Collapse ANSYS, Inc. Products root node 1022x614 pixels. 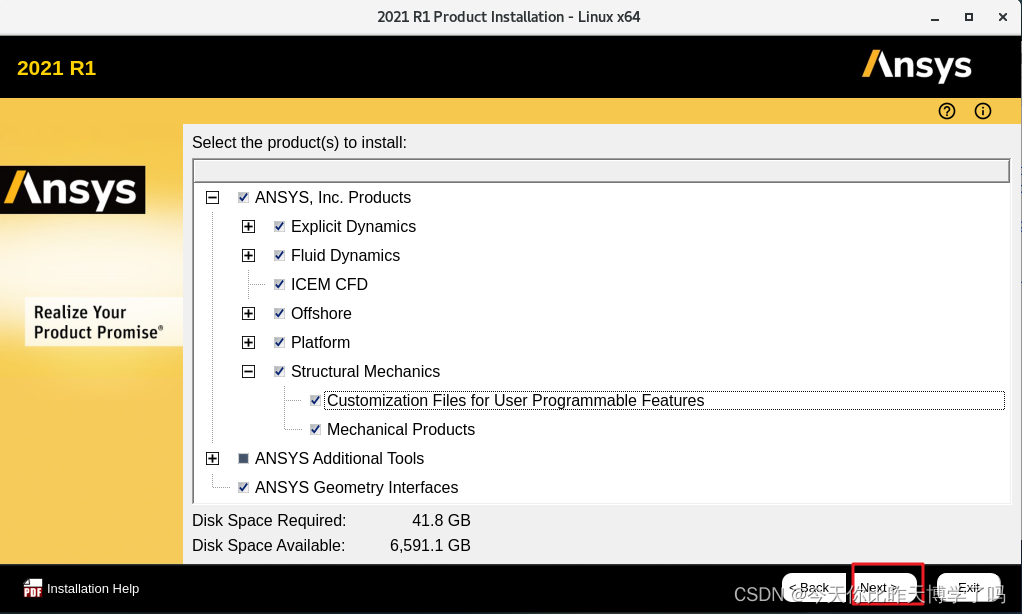pos(212,198)
